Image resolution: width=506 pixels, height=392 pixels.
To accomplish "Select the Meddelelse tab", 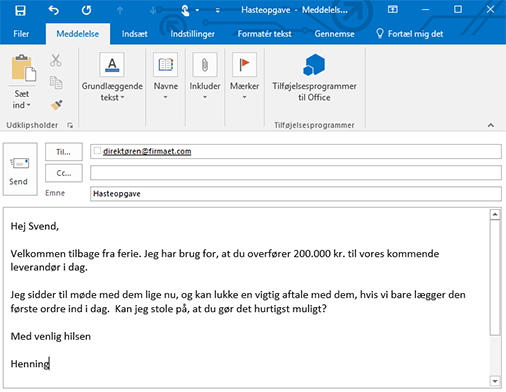I will [x=78, y=34].
